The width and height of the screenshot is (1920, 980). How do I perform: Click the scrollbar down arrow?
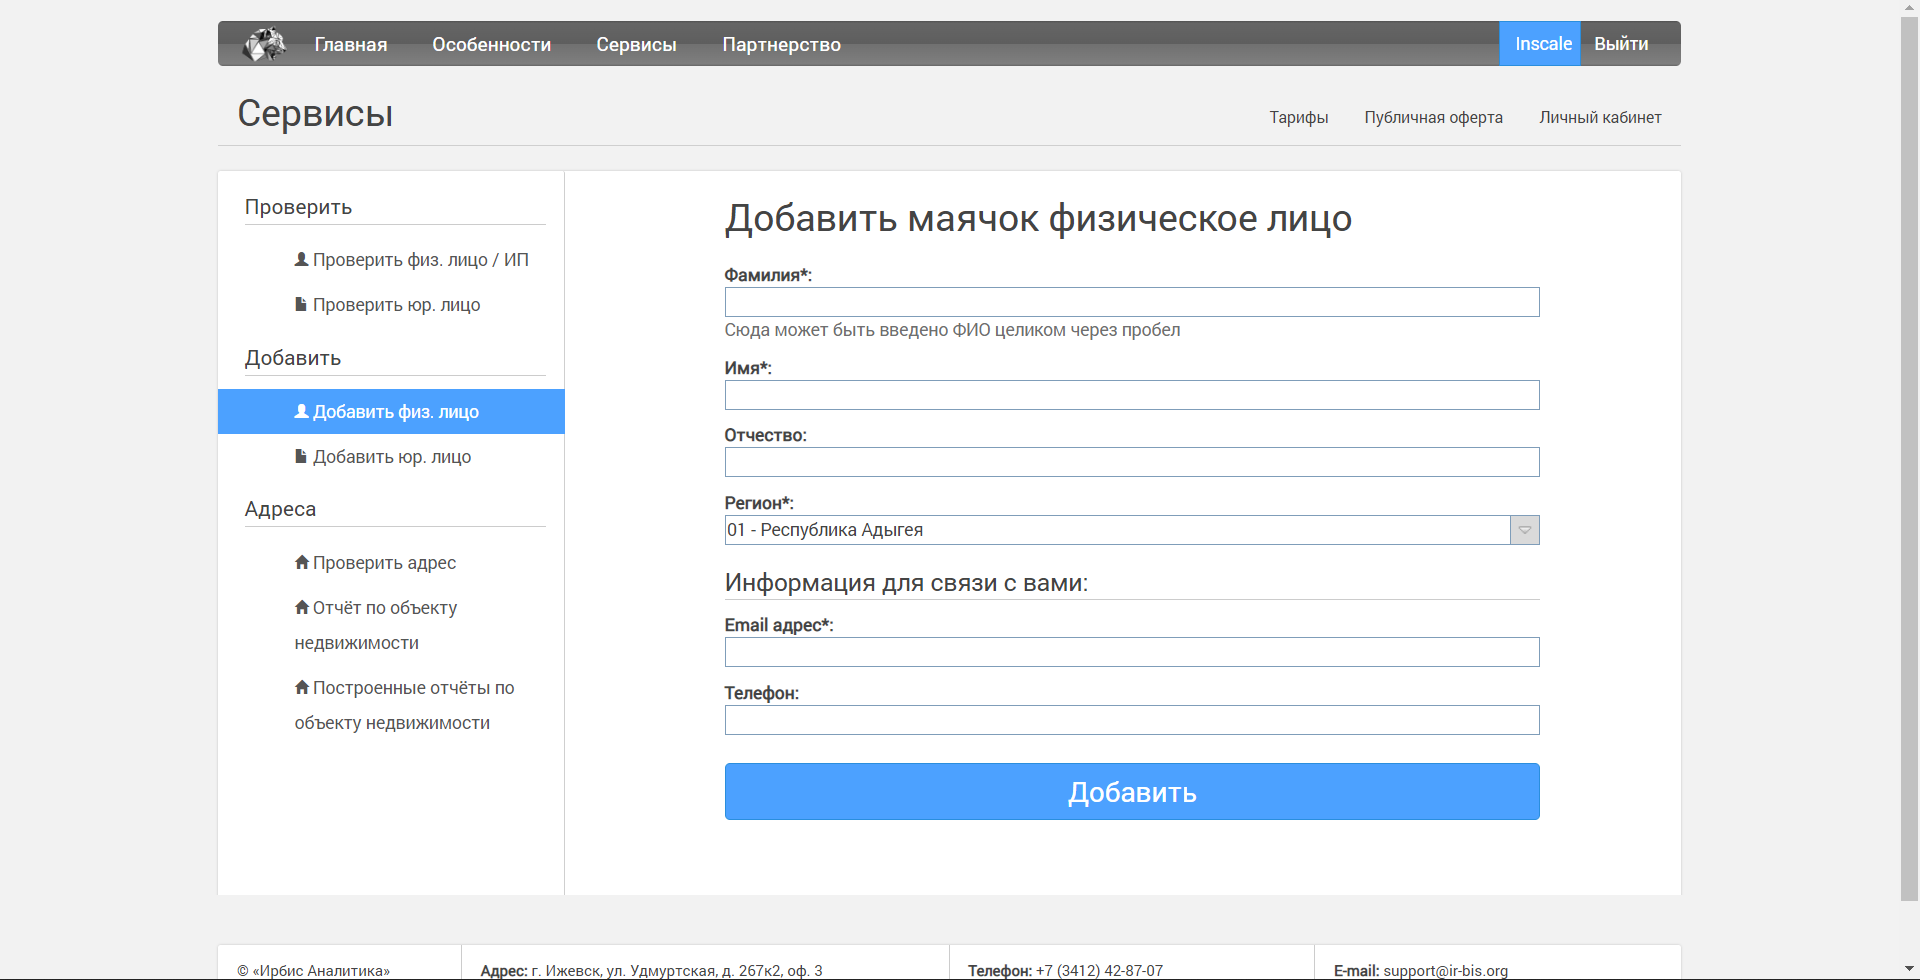coord(1910,970)
